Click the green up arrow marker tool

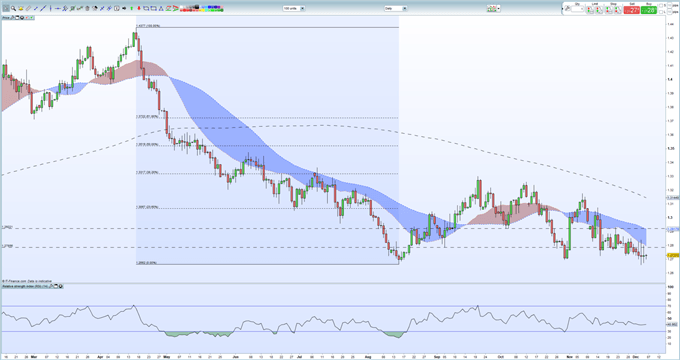click(131, 8)
